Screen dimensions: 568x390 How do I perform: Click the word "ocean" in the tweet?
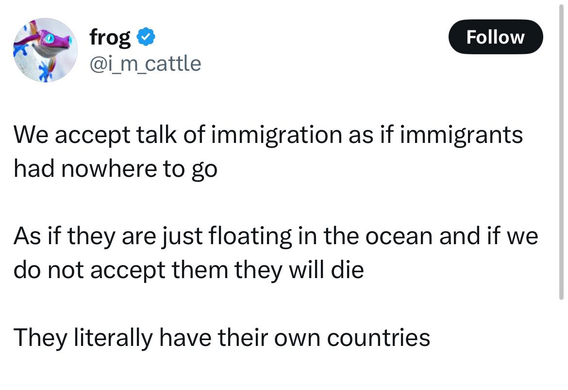(399, 237)
